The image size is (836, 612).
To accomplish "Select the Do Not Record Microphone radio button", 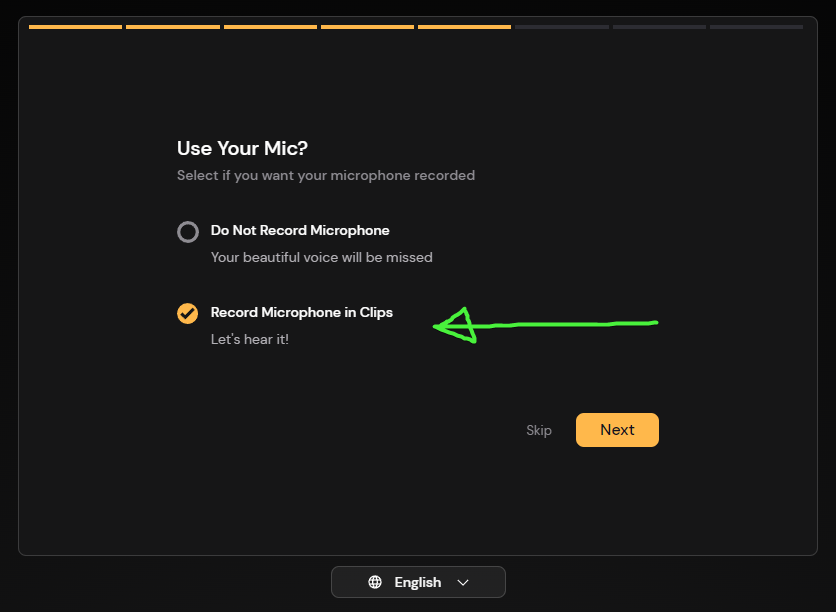I will 188,232.
